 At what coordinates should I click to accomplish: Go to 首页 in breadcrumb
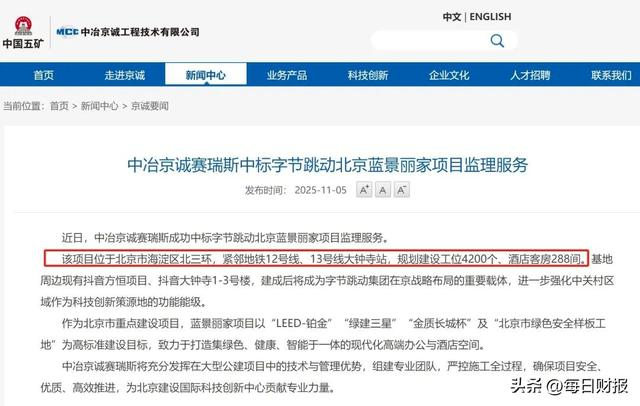coord(59,106)
